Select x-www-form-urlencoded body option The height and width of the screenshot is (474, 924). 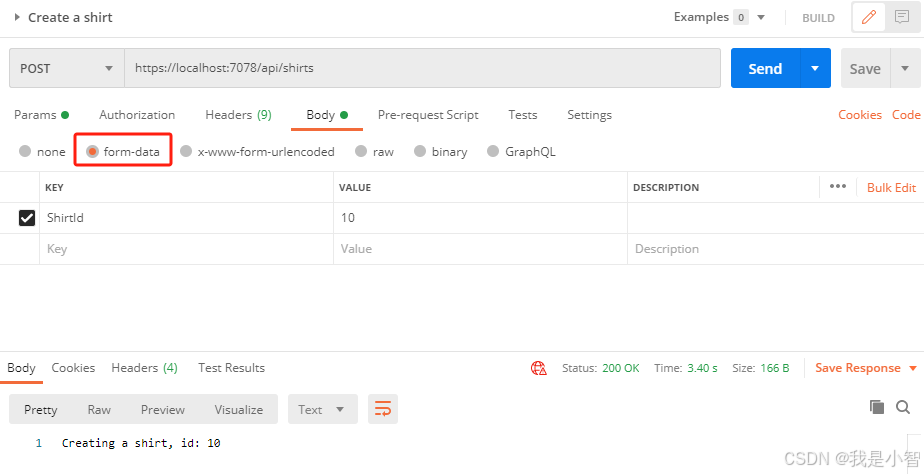[x=186, y=152]
